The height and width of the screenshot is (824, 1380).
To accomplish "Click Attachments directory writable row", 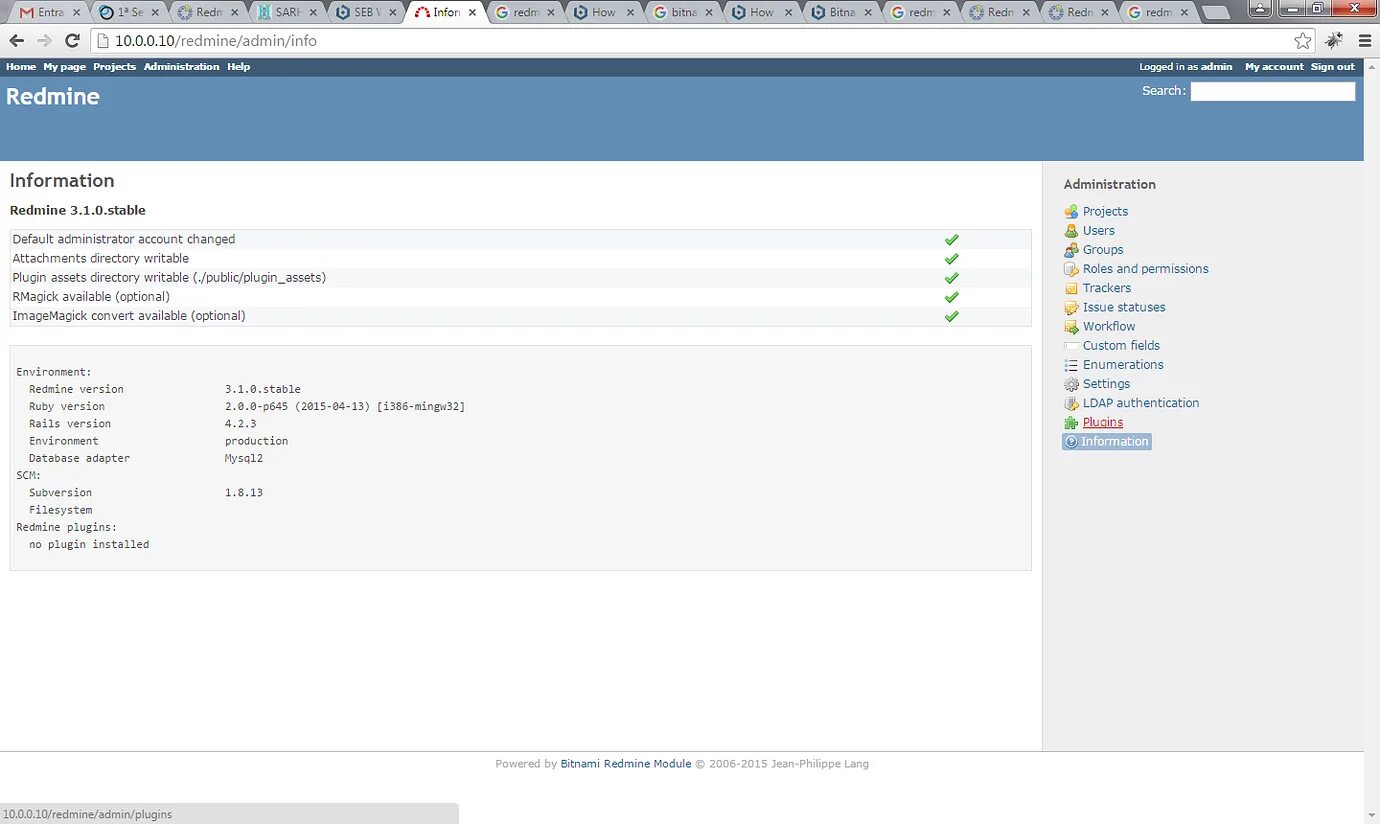I will click(x=520, y=258).
